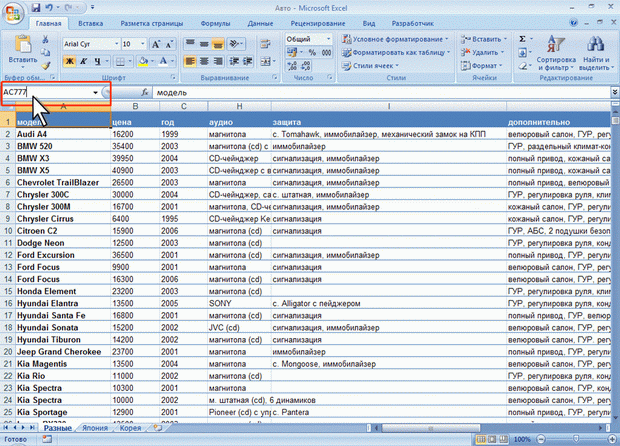
Task: Align text to top of cell
Action: 190,43
